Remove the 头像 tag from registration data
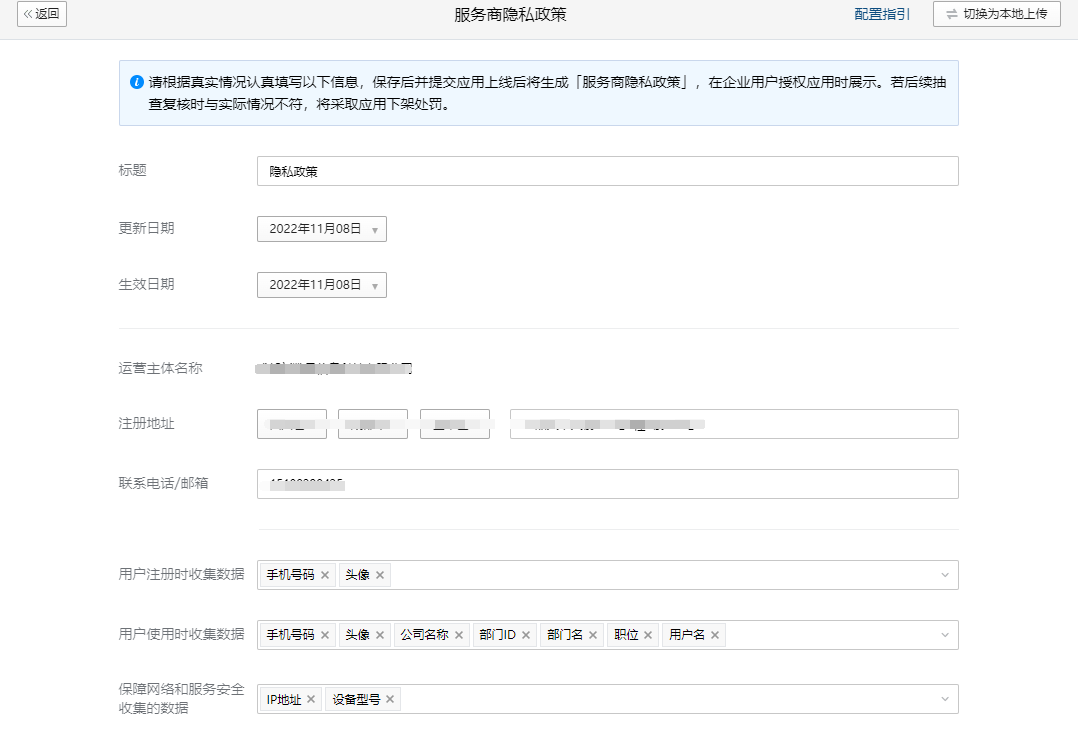The height and width of the screenshot is (743, 1078). (380, 575)
